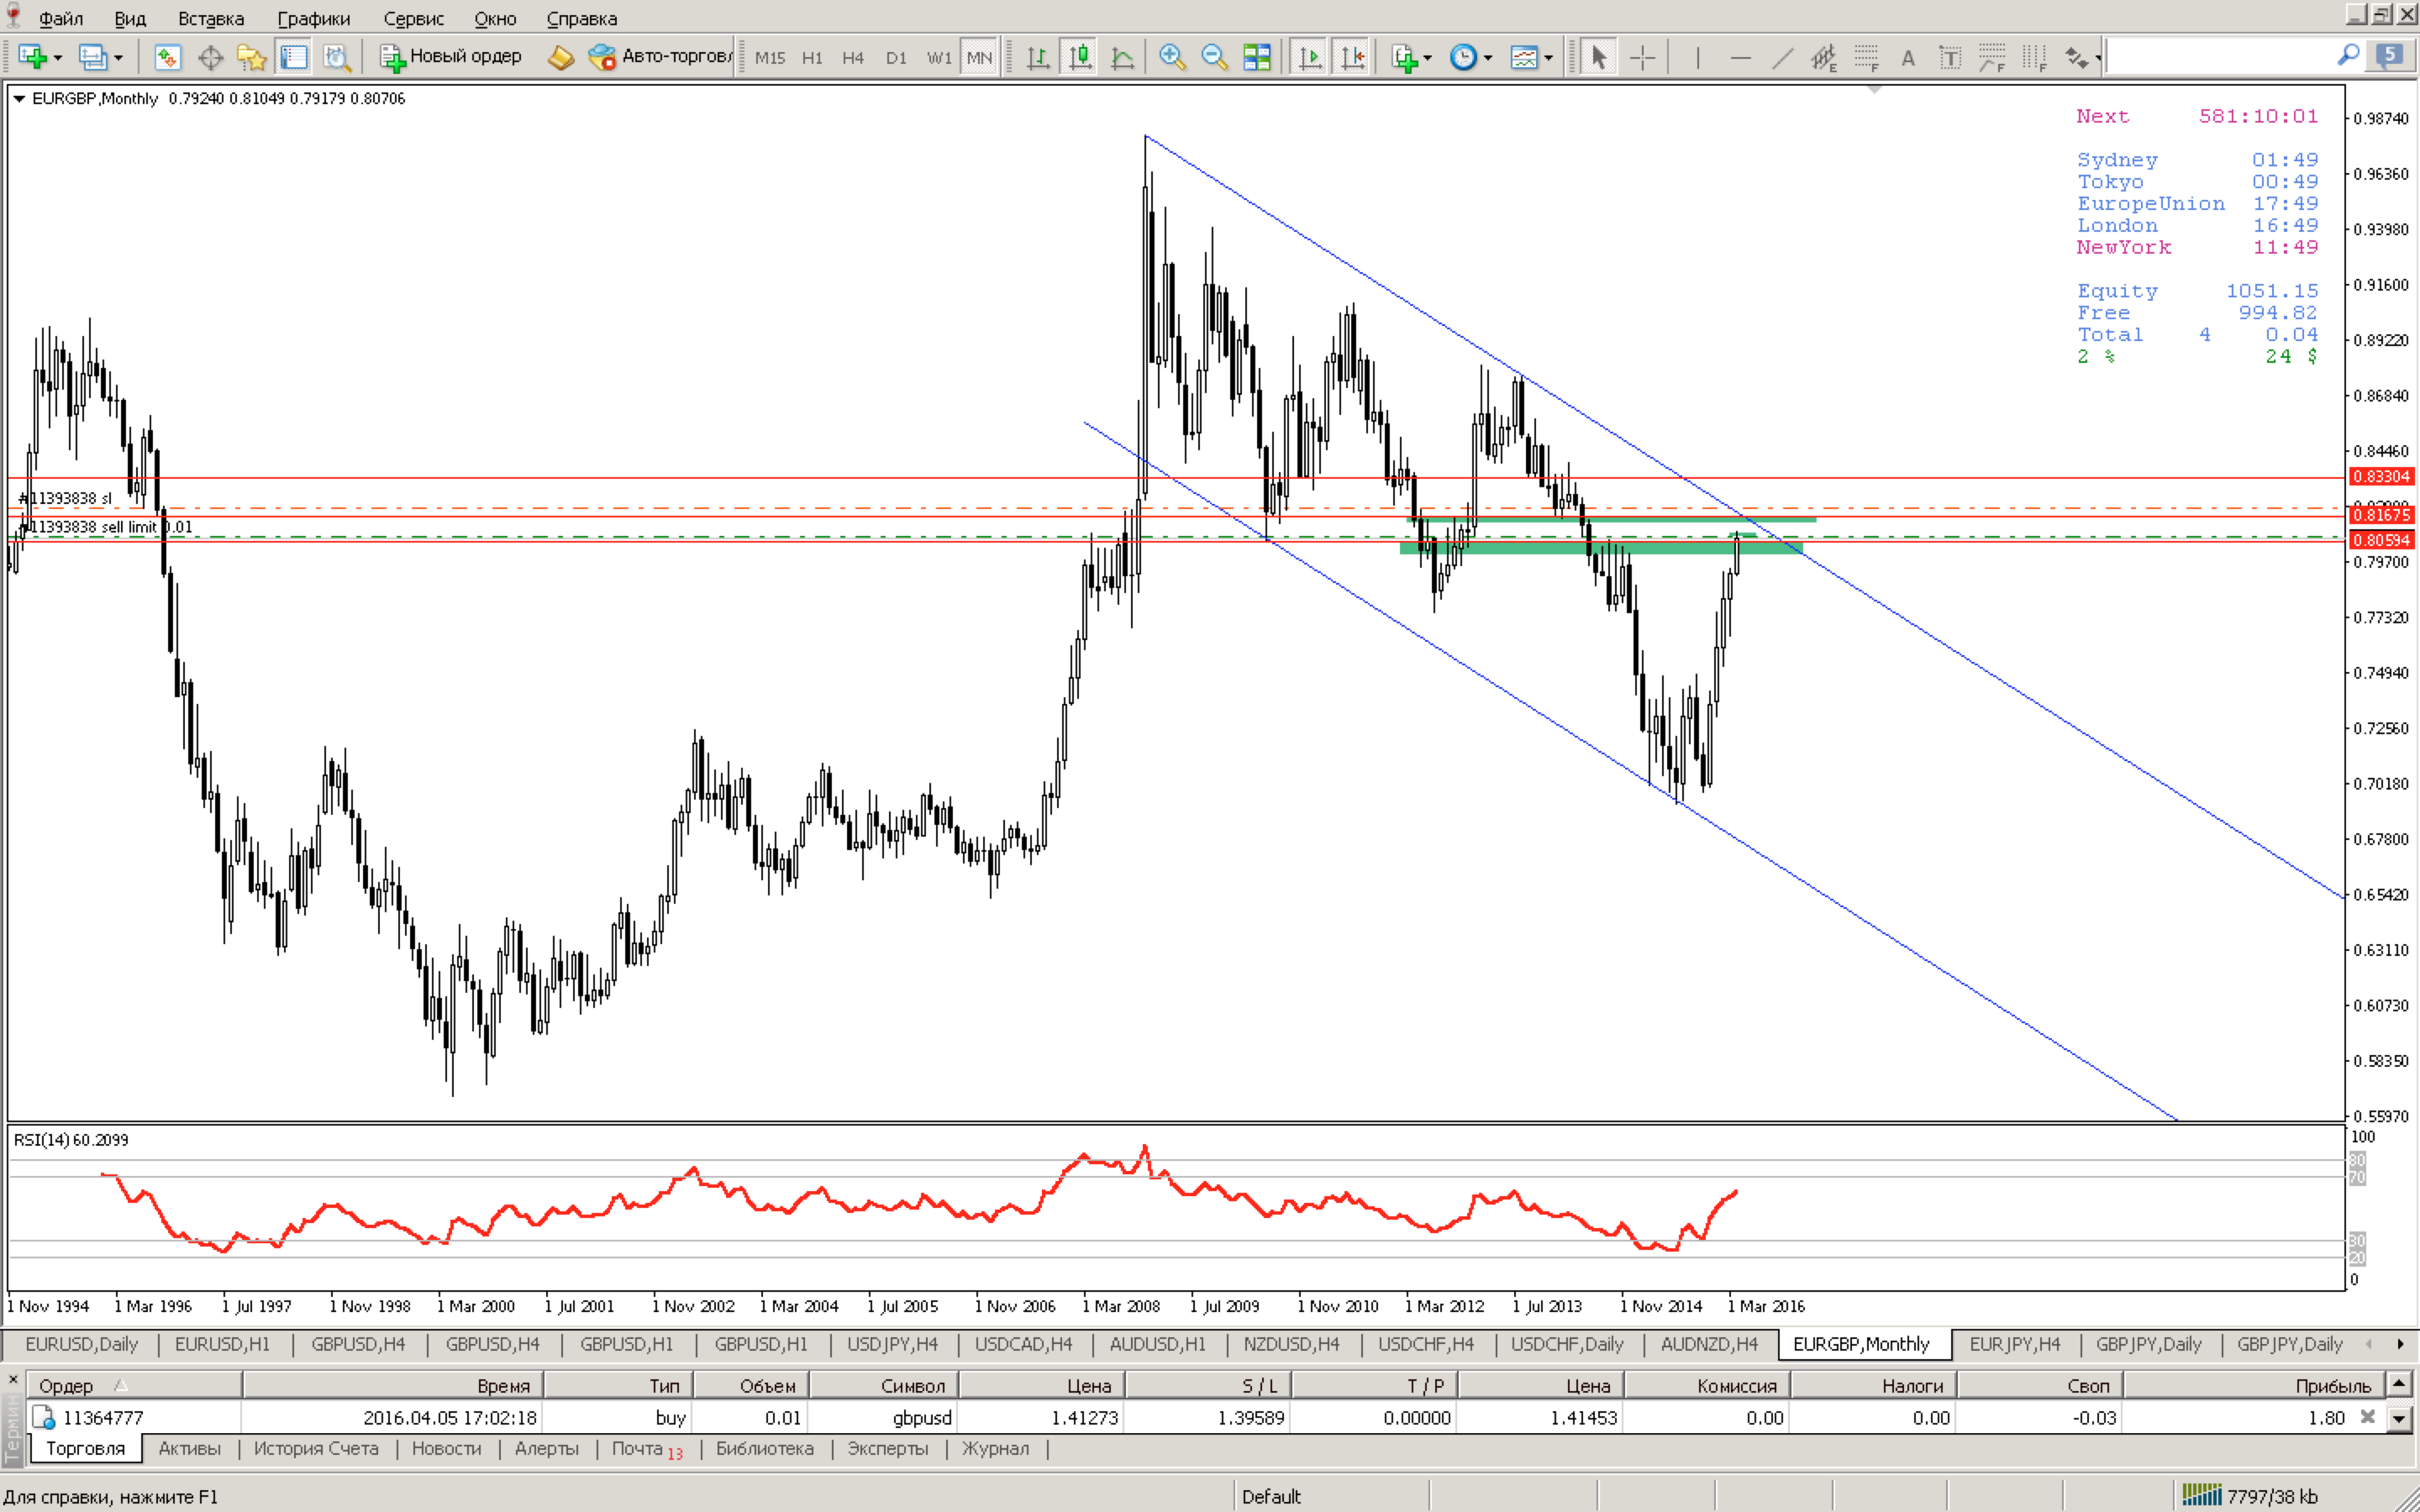Select the Fibonacci Arc tool icon
2420x1512 pixels.
pyautogui.click(x=1992, y=57)
